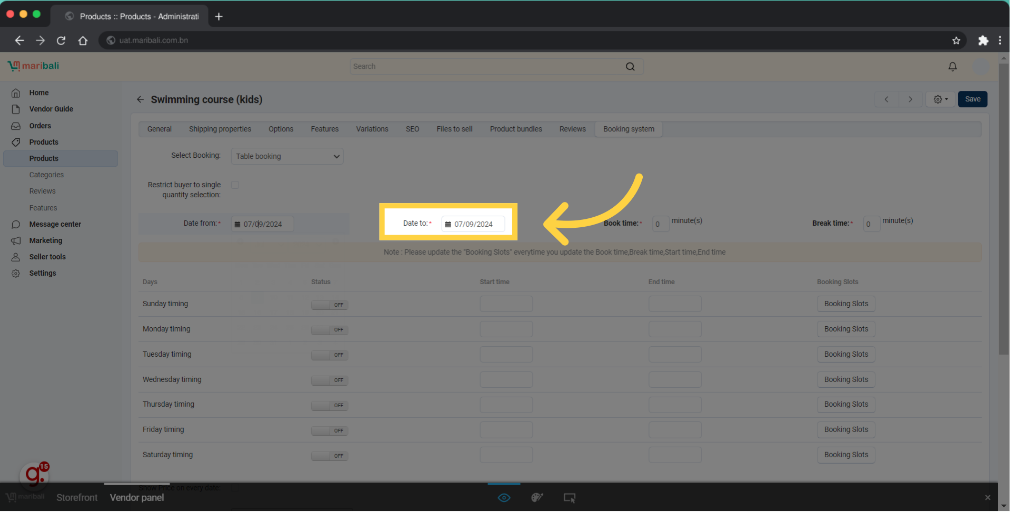Open Booking Slots for Monday timing
Viewport: 1010px width, 513px height.
(846, 329)
